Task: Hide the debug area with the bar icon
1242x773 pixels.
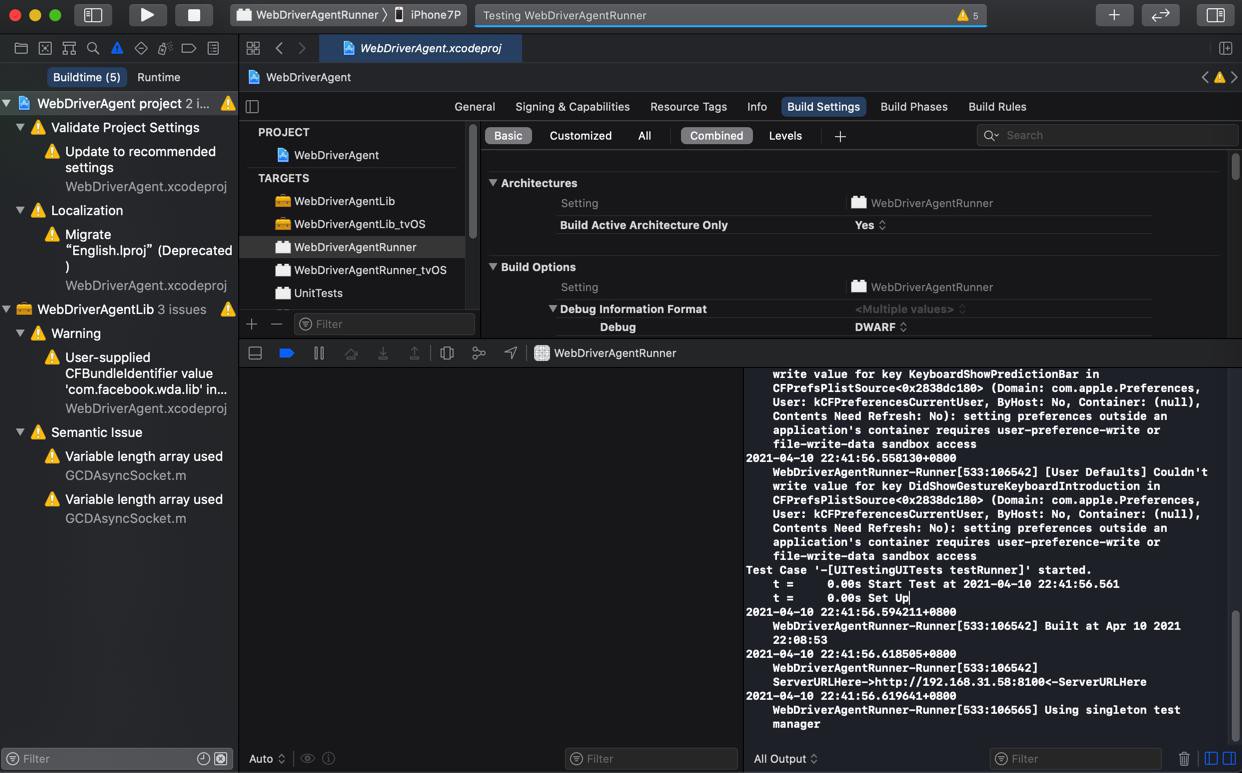Action: (x=255, y=353)
